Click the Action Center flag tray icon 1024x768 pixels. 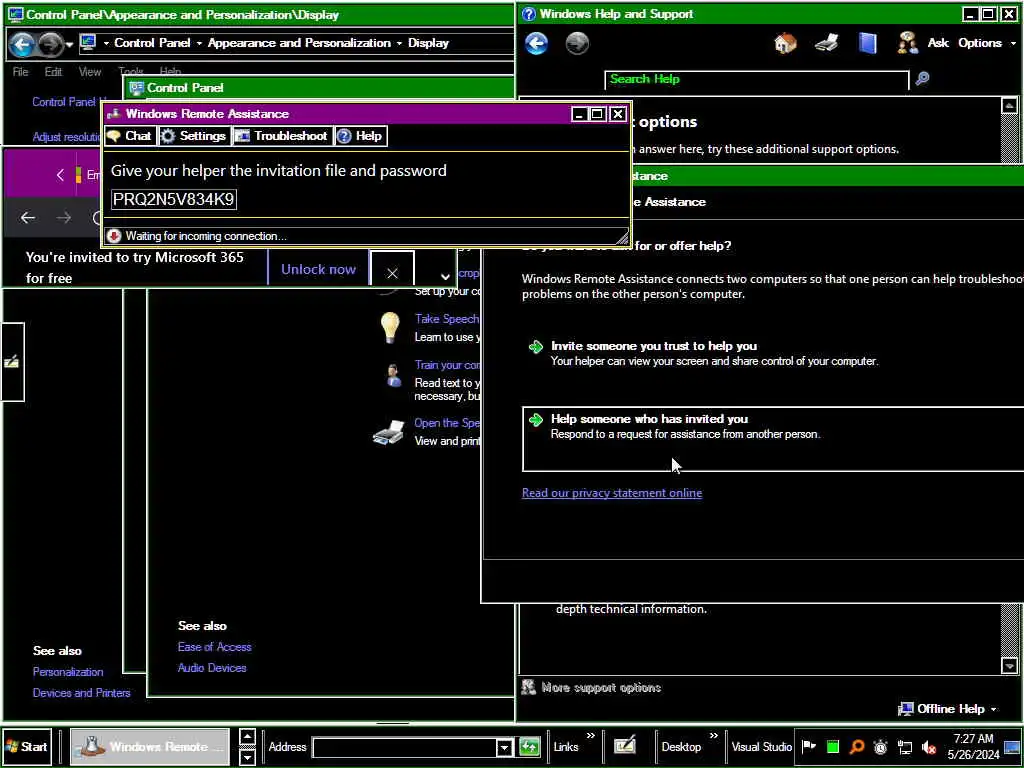coord(808,747)
